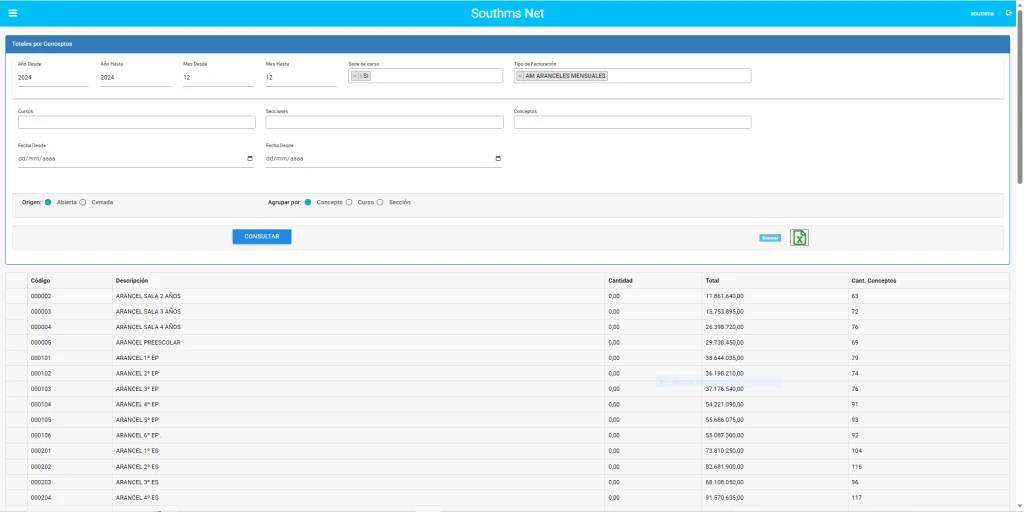1024x512 pixels.
Task: Click the CONSULTAR button
Action: pos(262,236)
